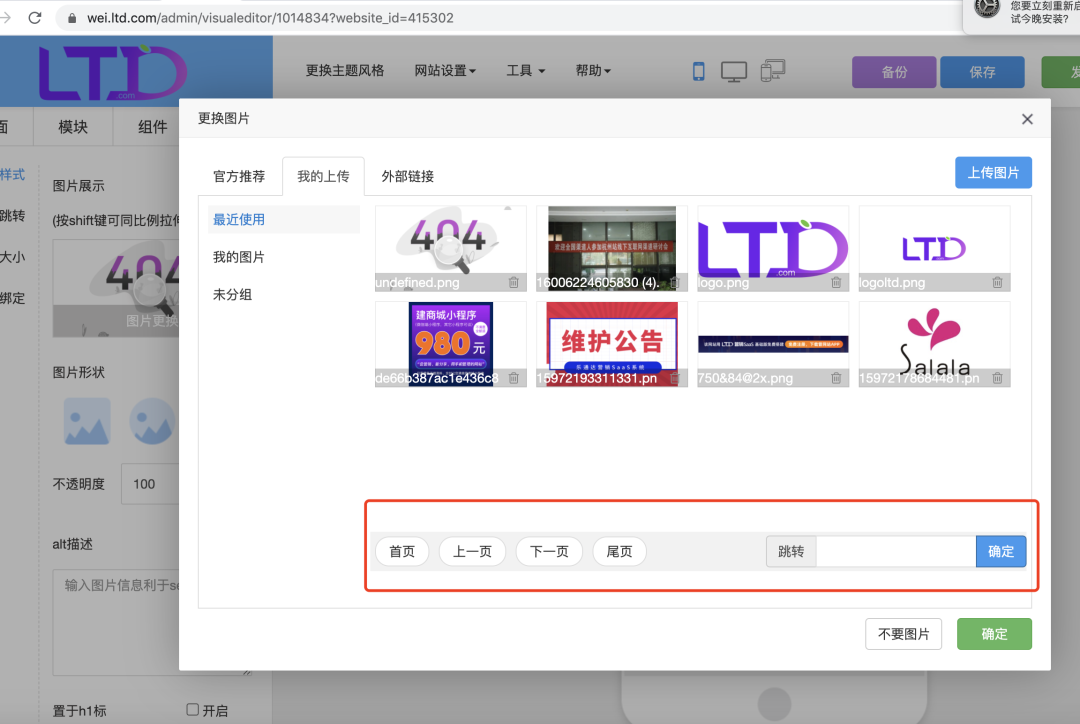This screenshot has height=724, width=1080.
Task: Click the 404 image preview in sidebar
Action: 116,288
